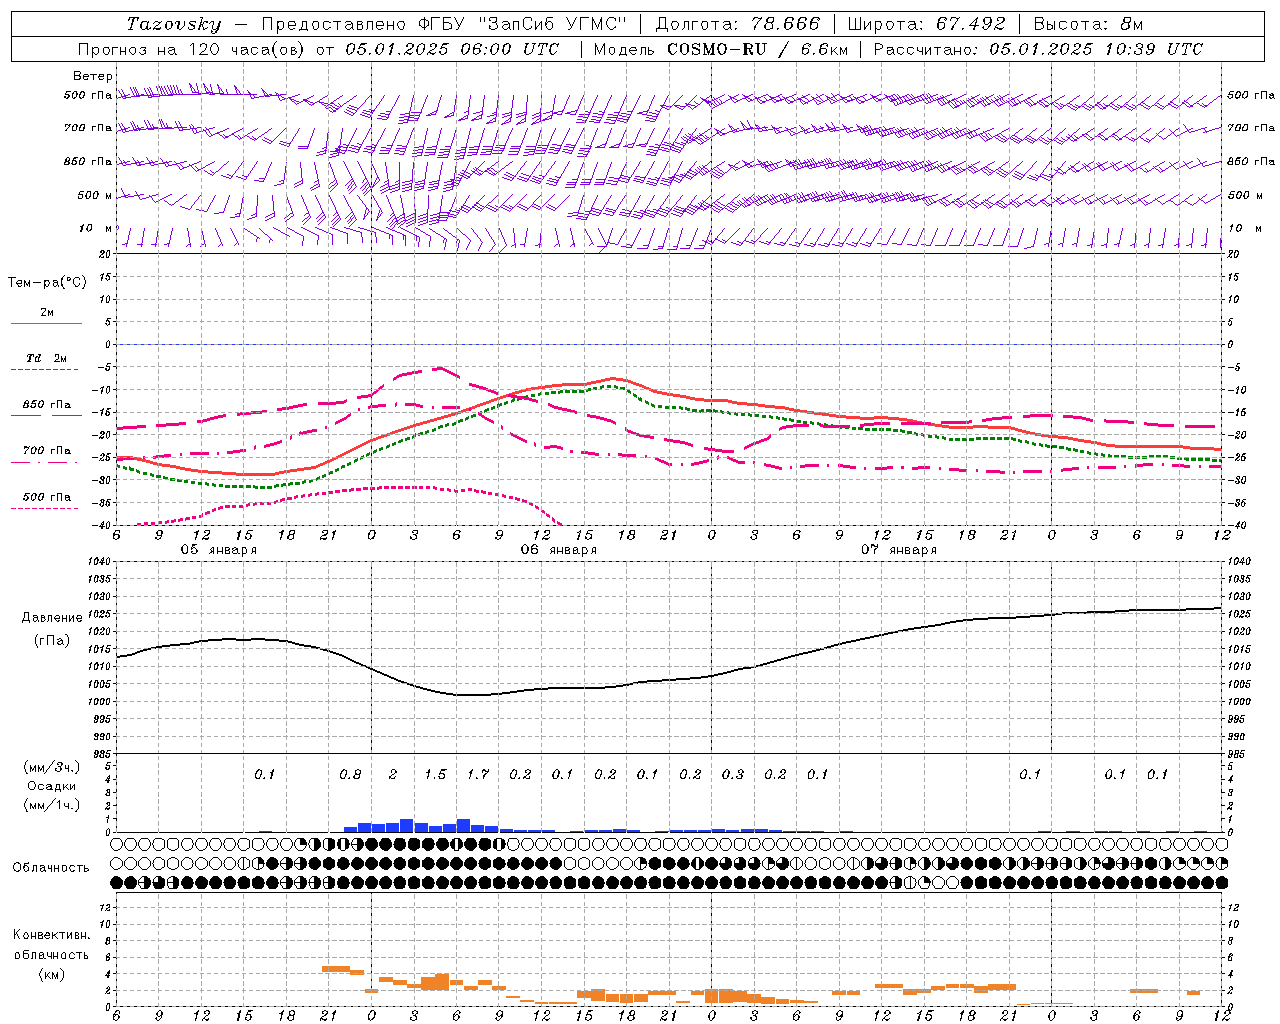This screenshot has width=1280, height=1024.
Task: Click the 'Давление' pressure panel label
Action: pyautogui.click(x=52, y=618)
